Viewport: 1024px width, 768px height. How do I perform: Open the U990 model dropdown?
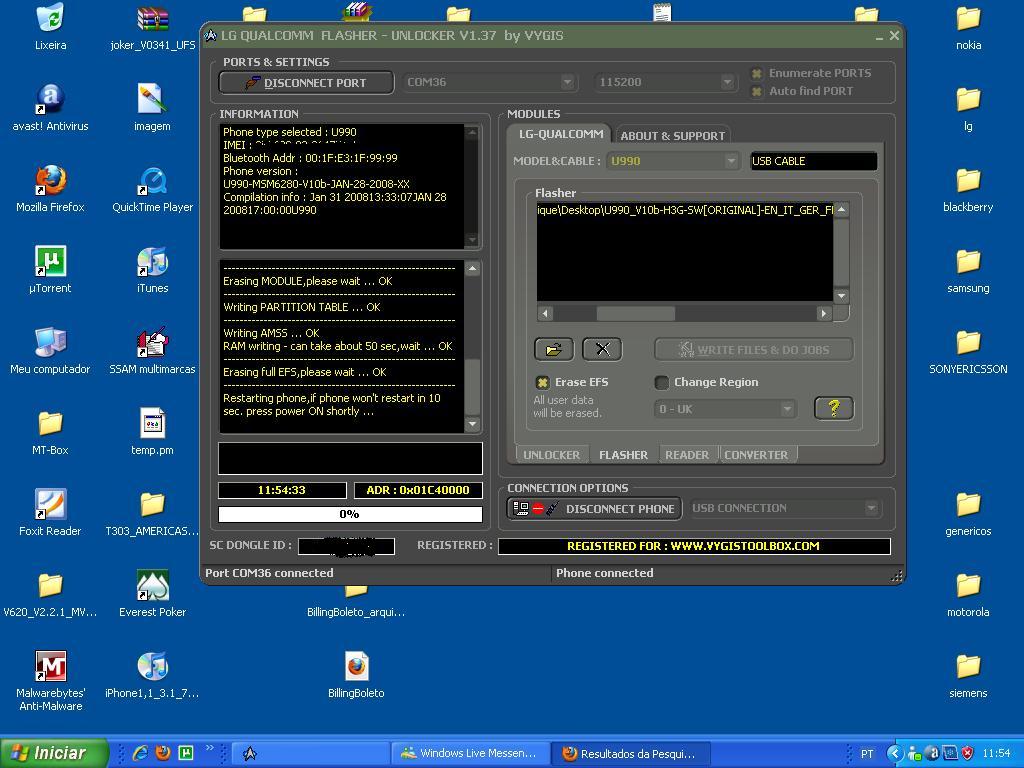tap(731, 161)
